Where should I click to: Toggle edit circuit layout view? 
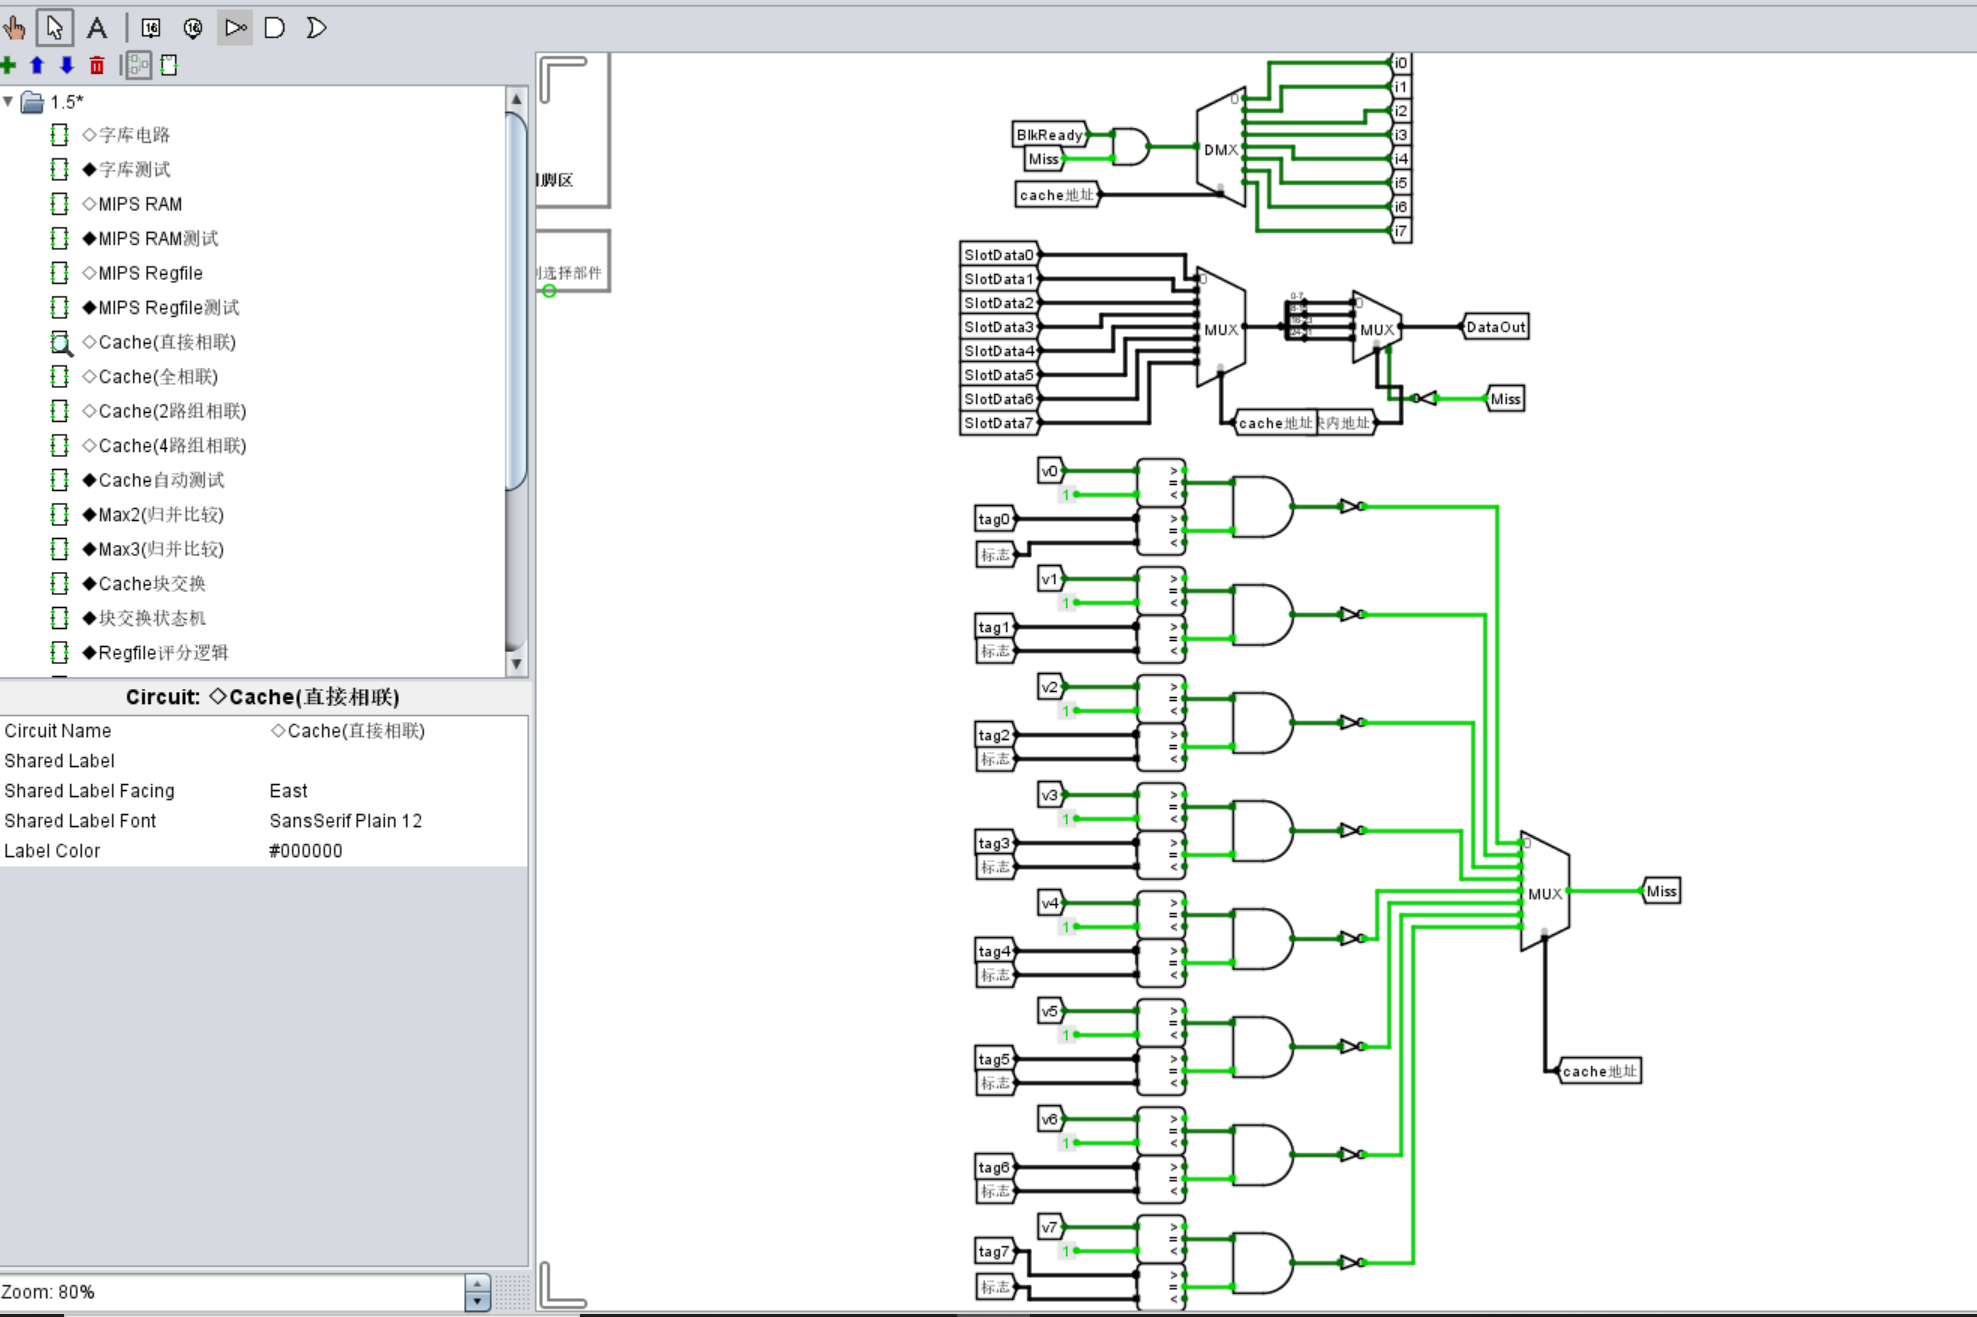pos(139,65)
